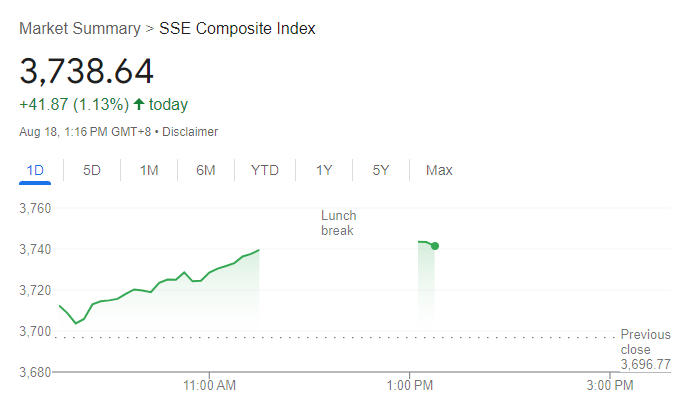Switch to the 5D chart tab
Viewport: 691px width, 401px height.
pos(92,170)
